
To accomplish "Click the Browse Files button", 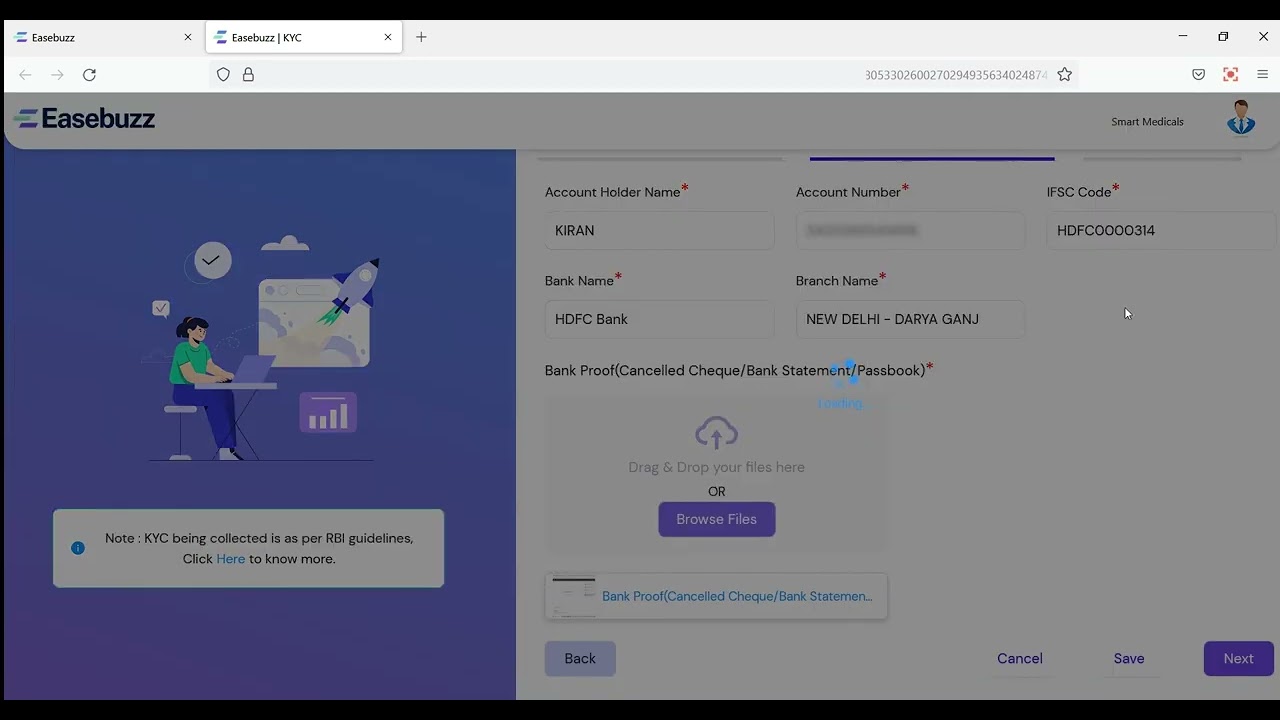I will click(716, 519).
